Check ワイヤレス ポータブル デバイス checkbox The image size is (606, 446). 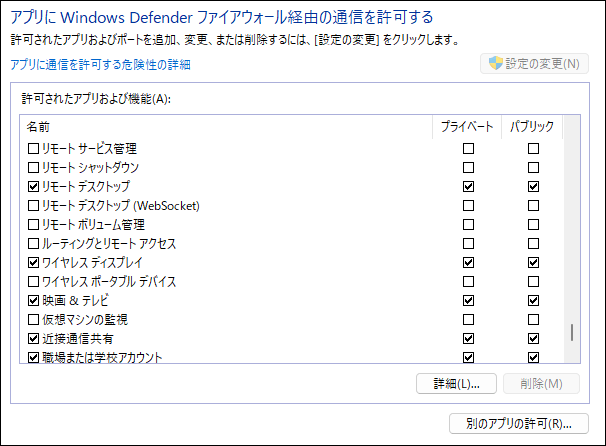[x=34, y=281]
